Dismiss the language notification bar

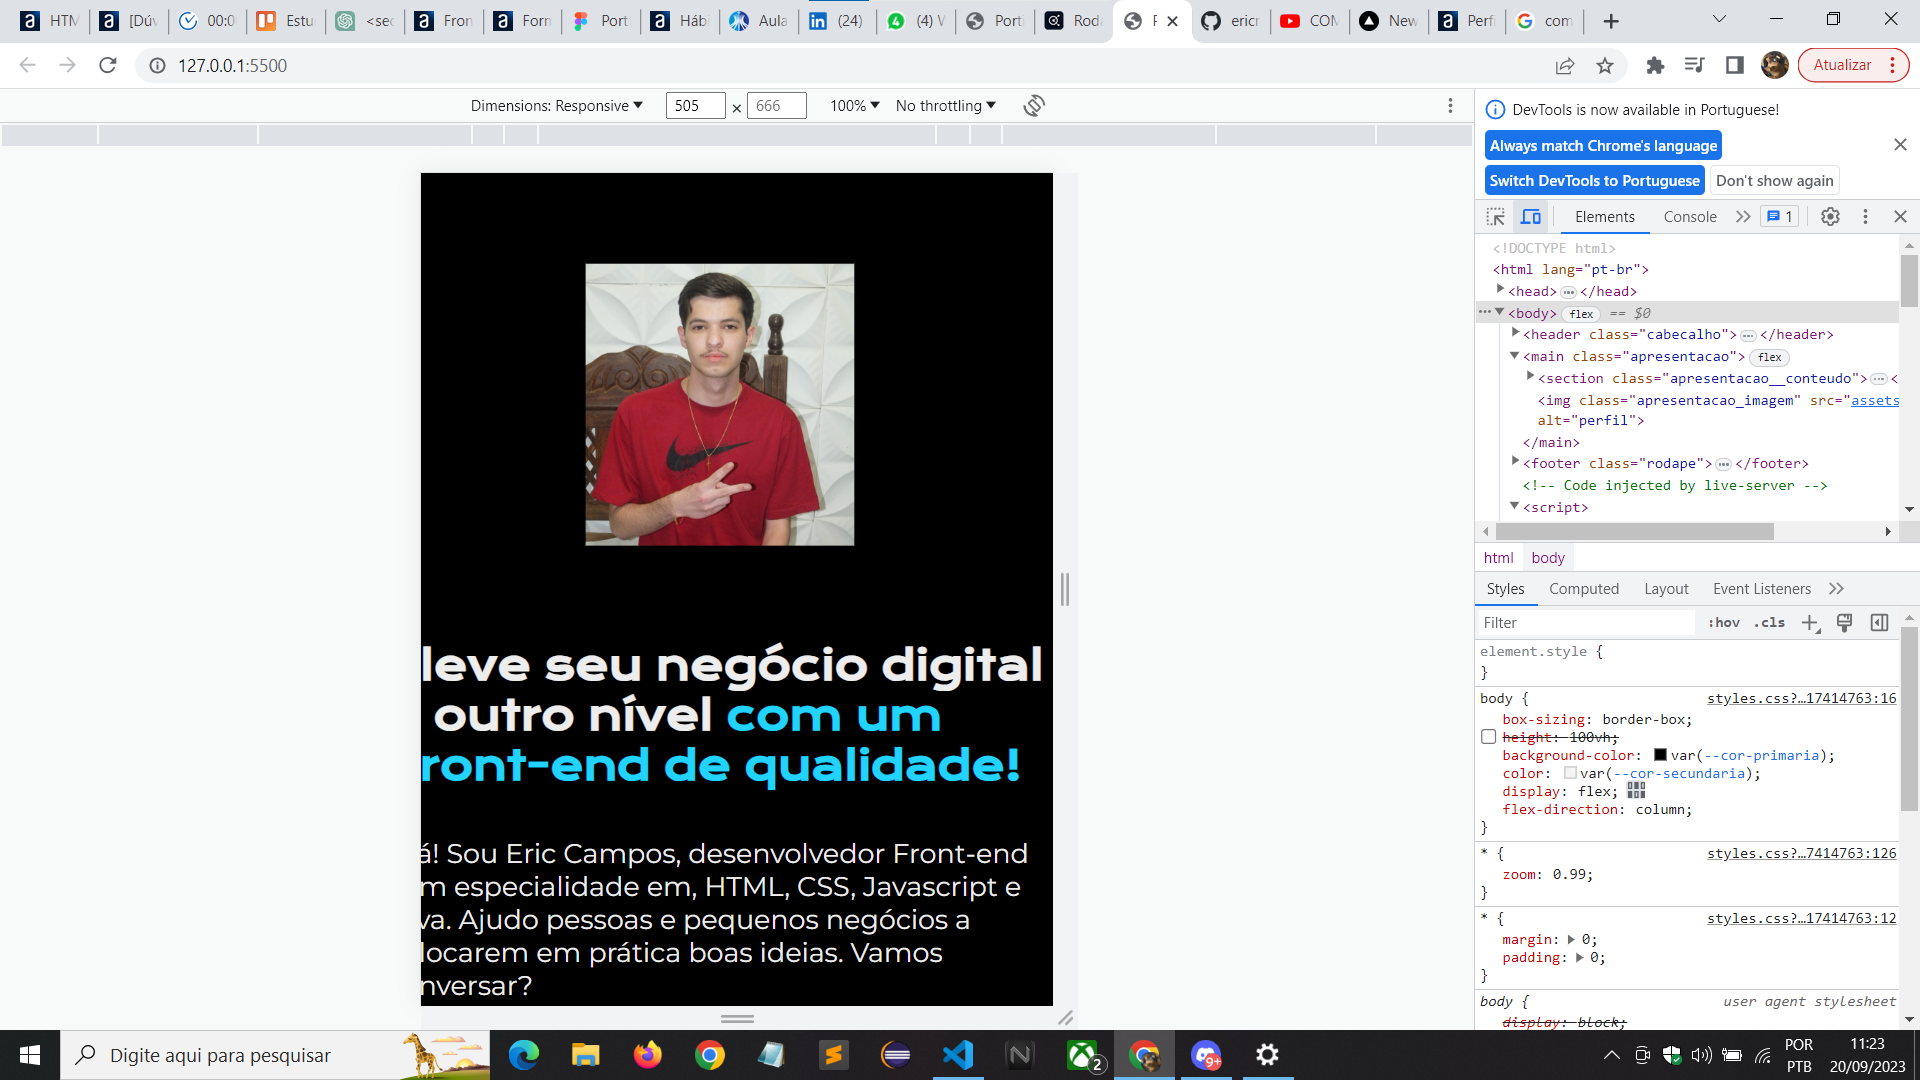tap(1900, 145)
